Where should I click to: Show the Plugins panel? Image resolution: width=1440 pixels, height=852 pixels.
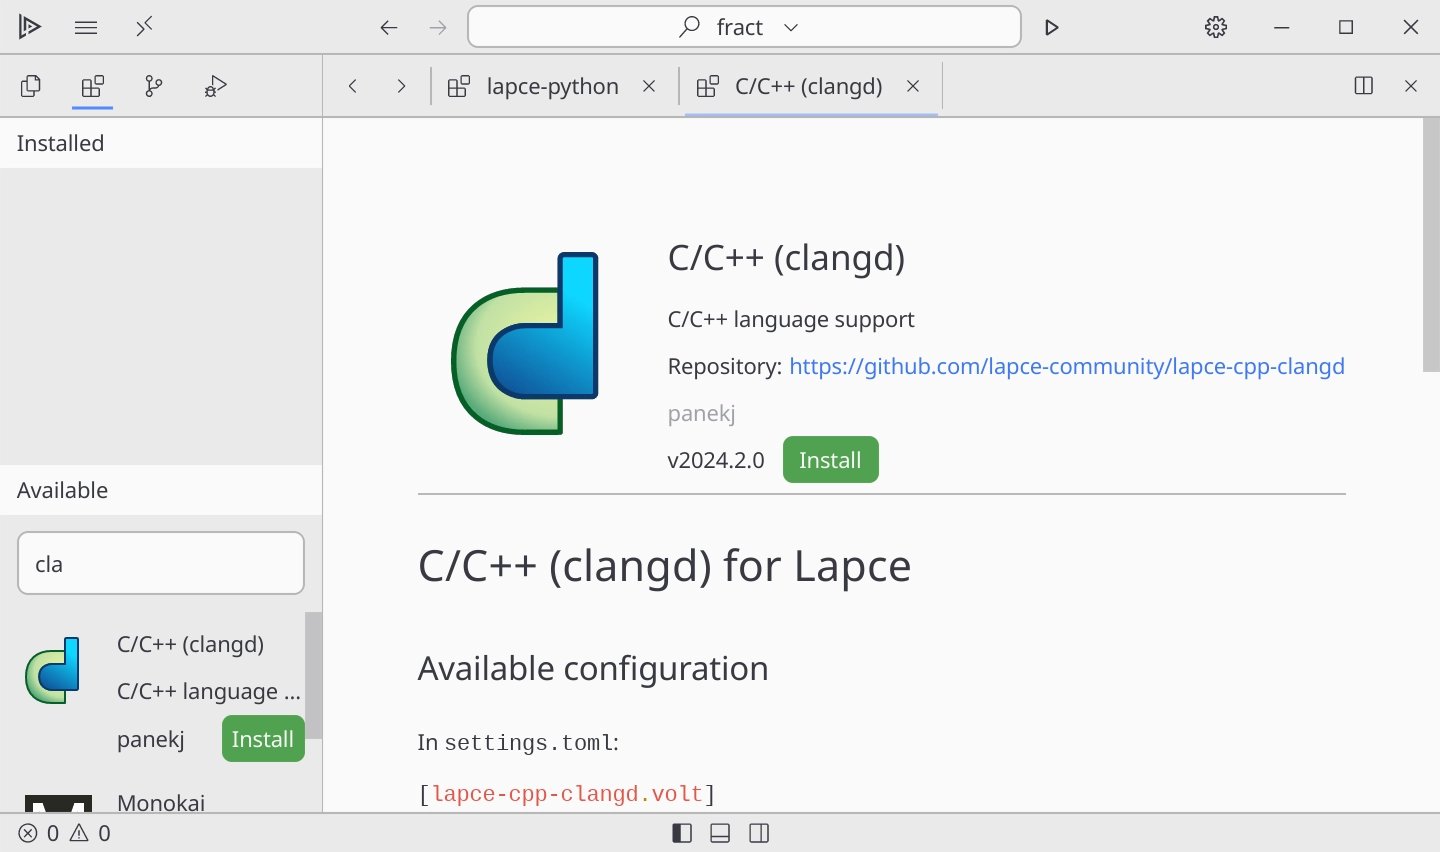click(x=93, y=87)
